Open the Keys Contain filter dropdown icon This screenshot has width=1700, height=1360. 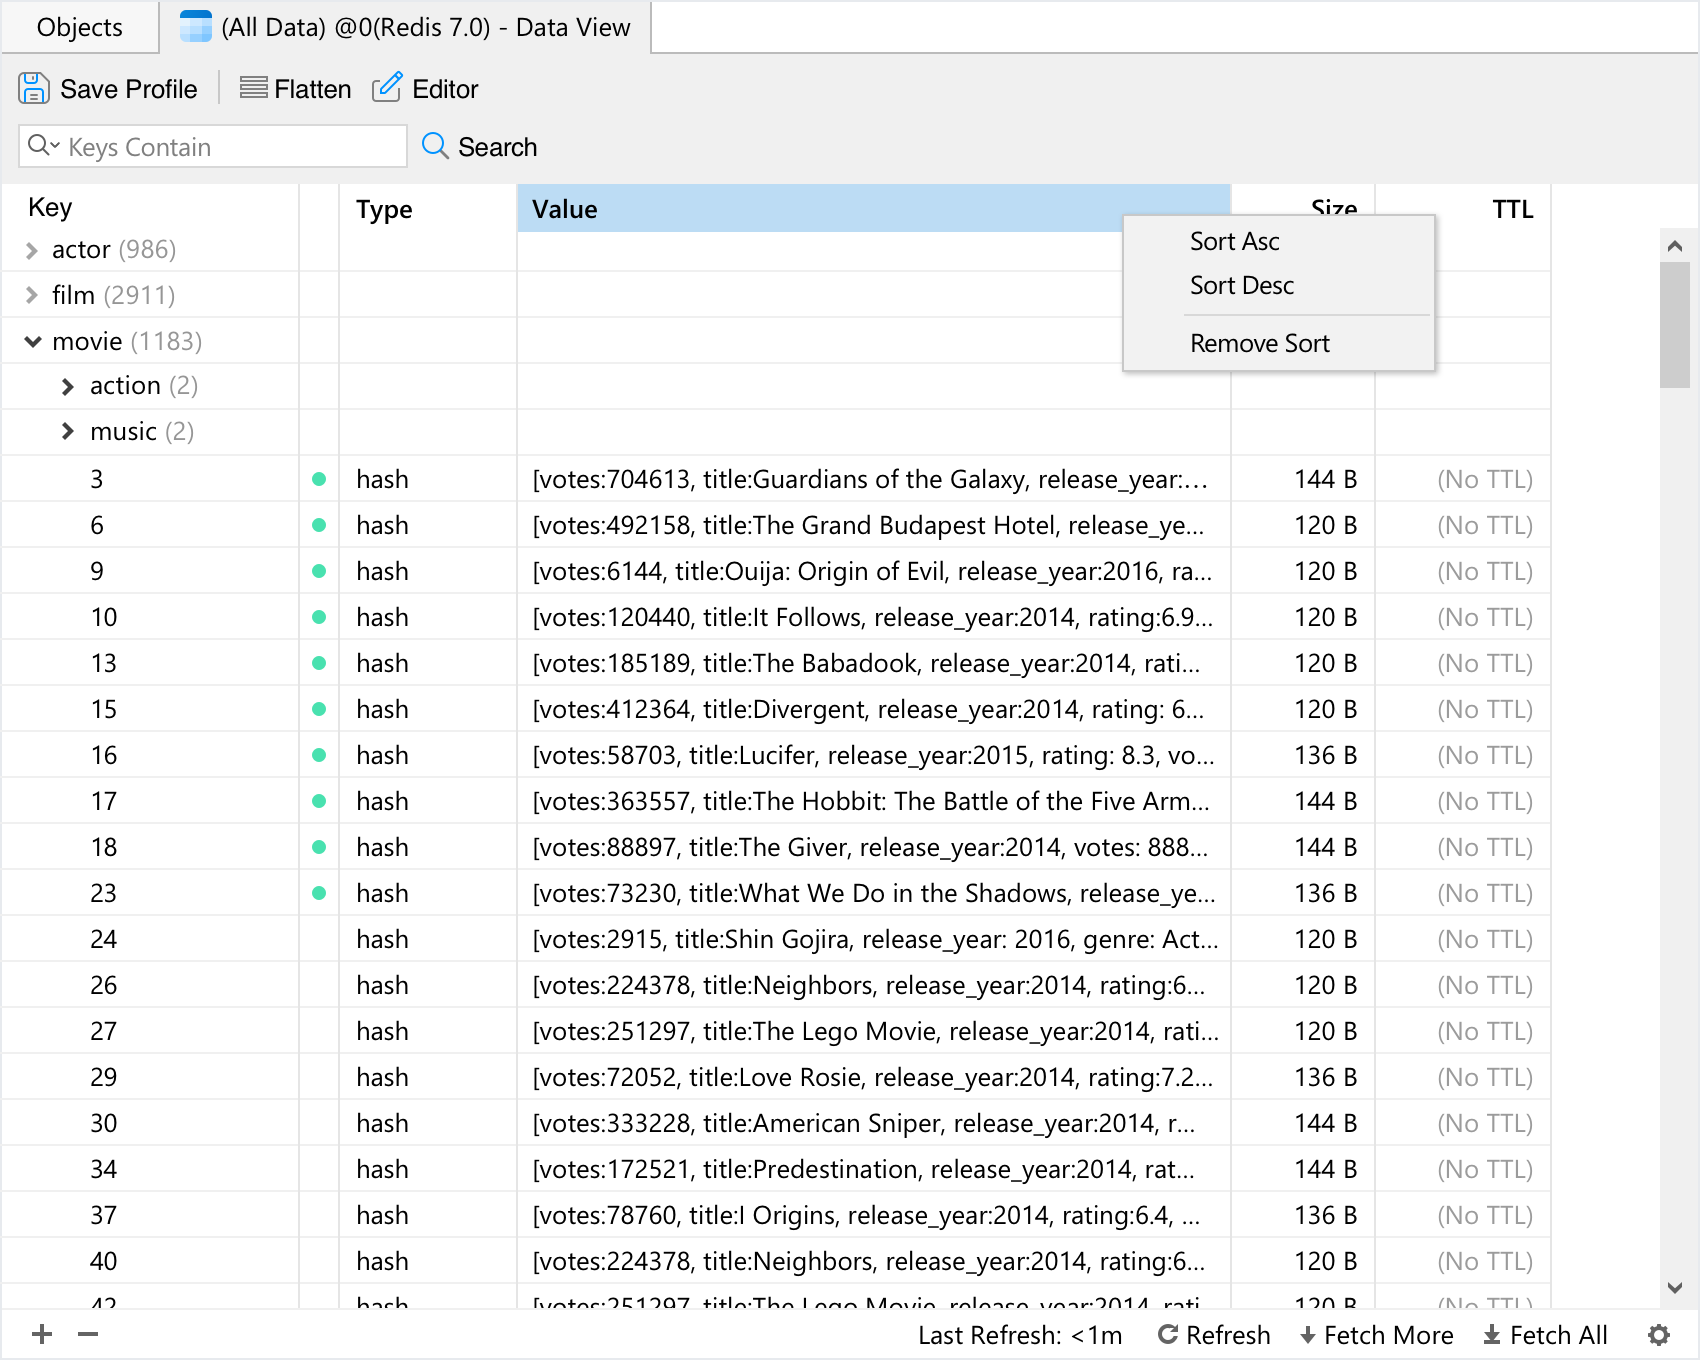(43, 146)
